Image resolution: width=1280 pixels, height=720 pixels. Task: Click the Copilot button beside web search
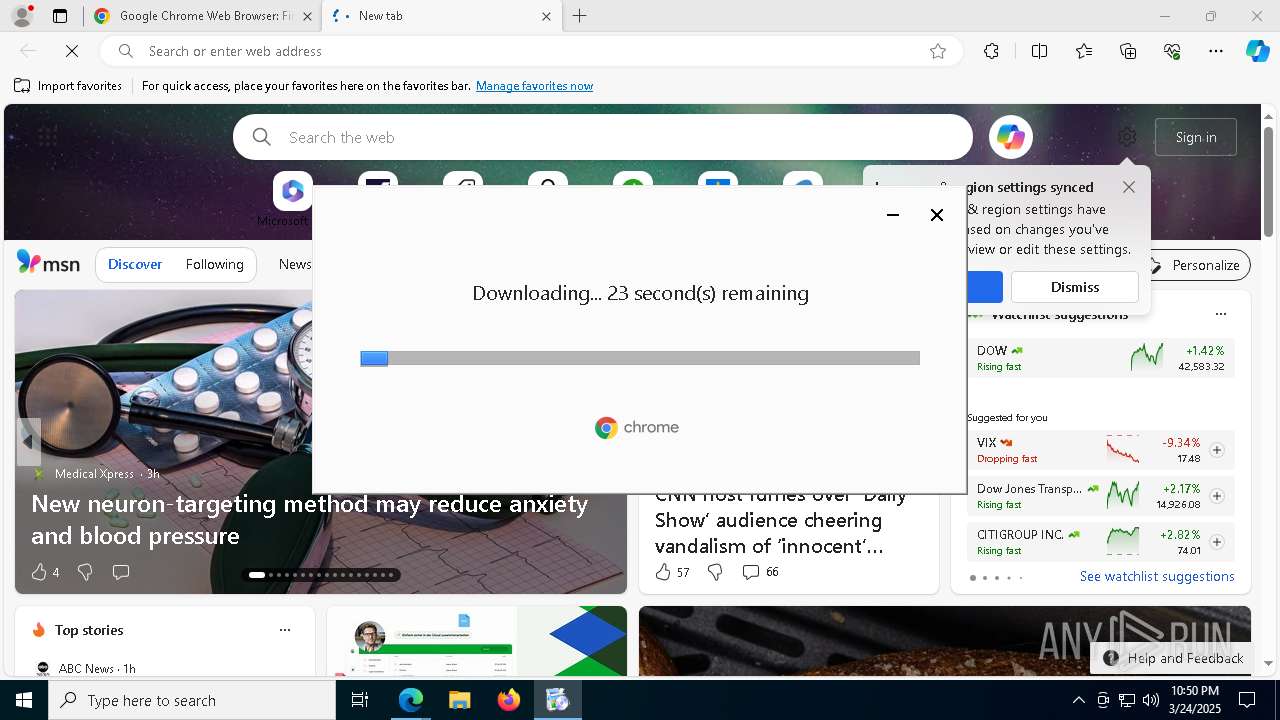point(1010,137)
